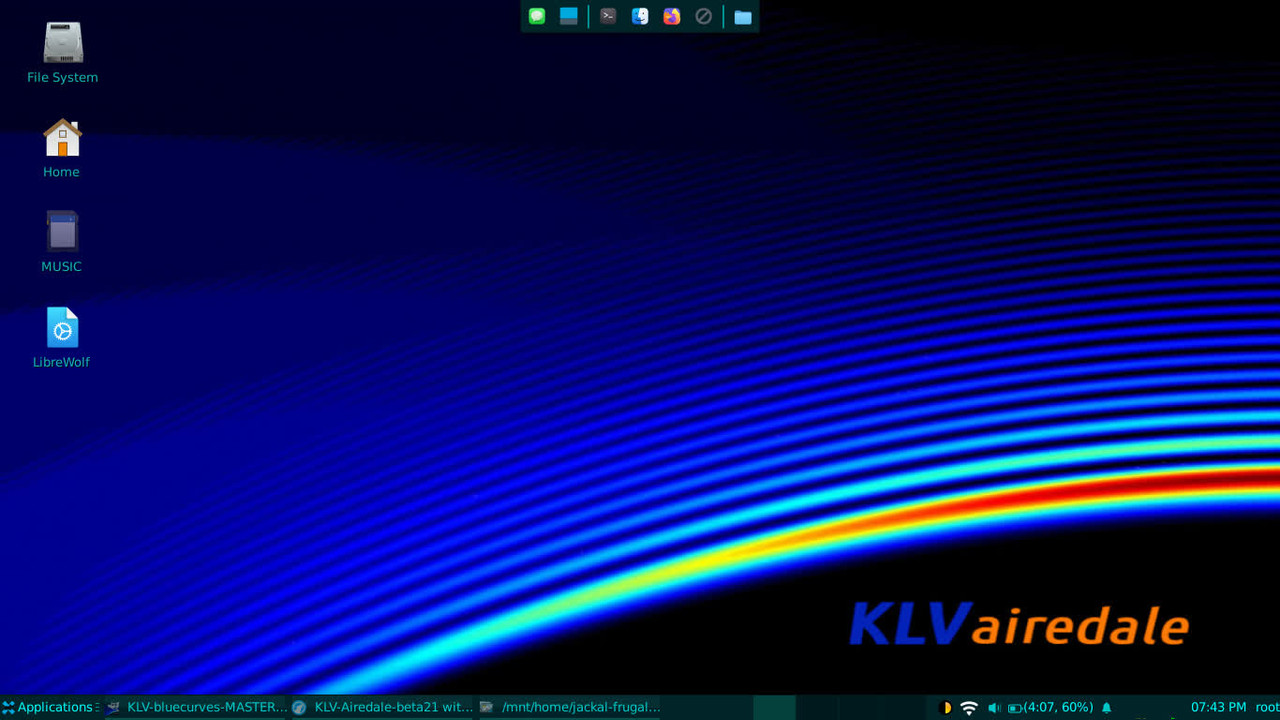The image size is (1280, 720).
Task: Launch the Firefox-style browser dock icon
Action: 672,16
